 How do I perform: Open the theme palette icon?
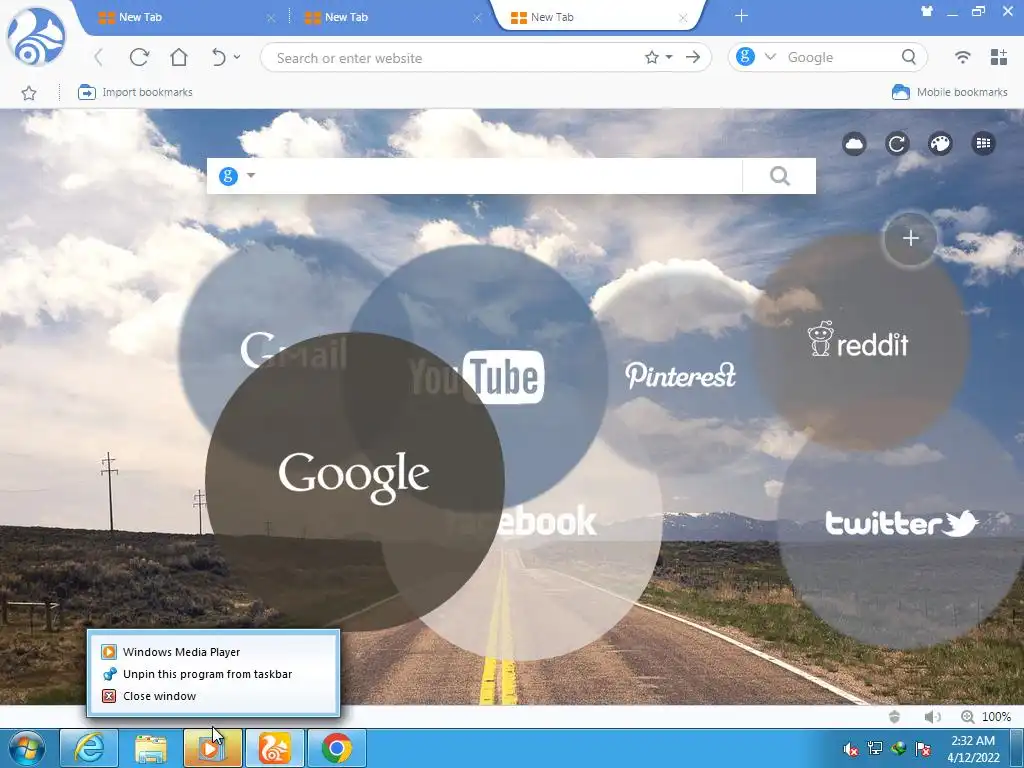coord(940,143)
